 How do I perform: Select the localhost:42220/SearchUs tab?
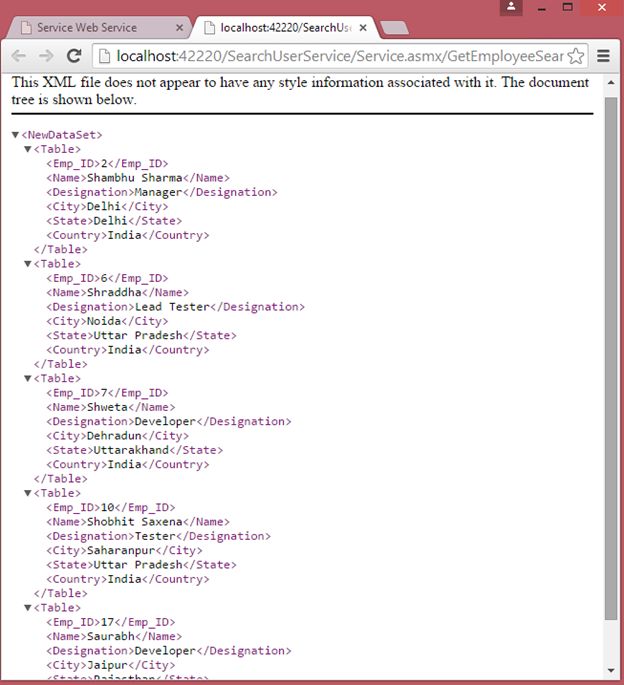[x=284, y=28]
